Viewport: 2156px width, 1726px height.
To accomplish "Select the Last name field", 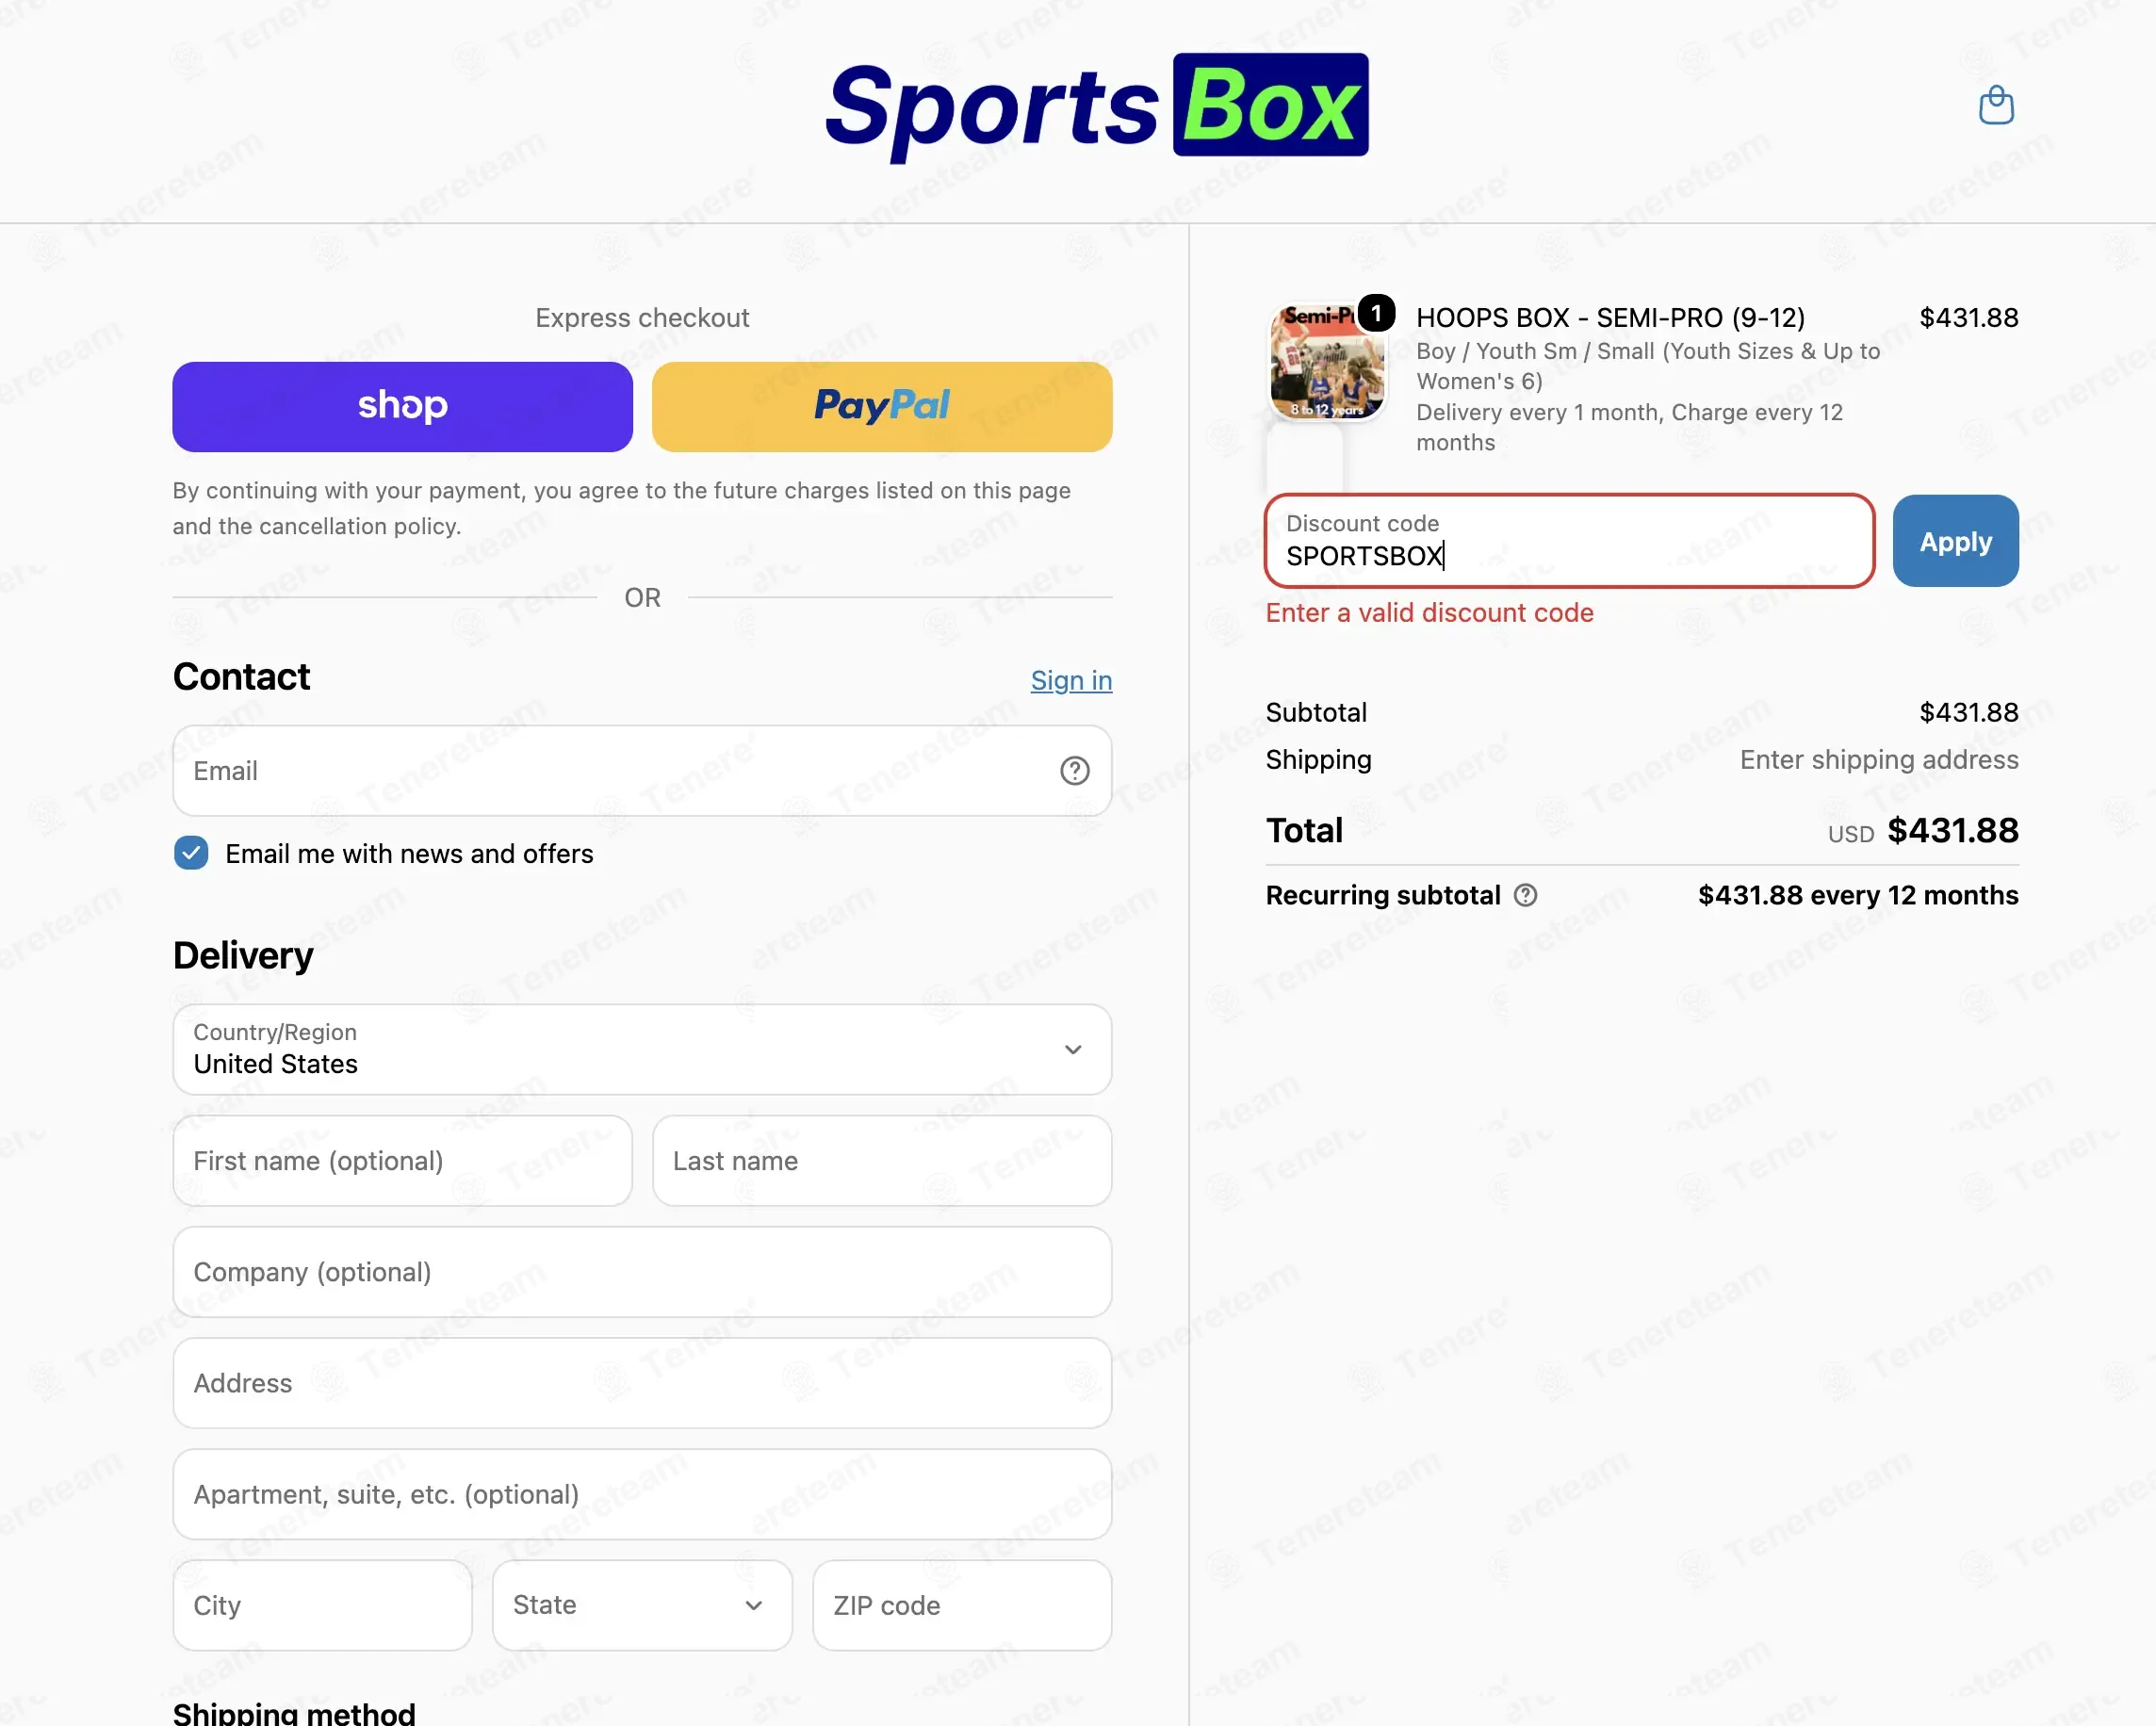I will [882, 1161].
